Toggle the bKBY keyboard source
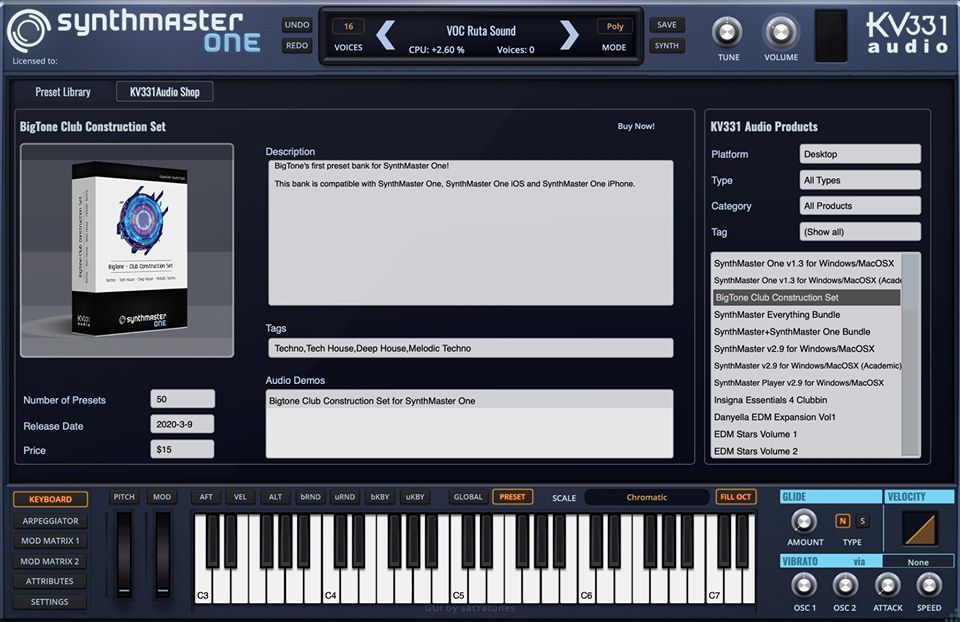 (380, 496)
